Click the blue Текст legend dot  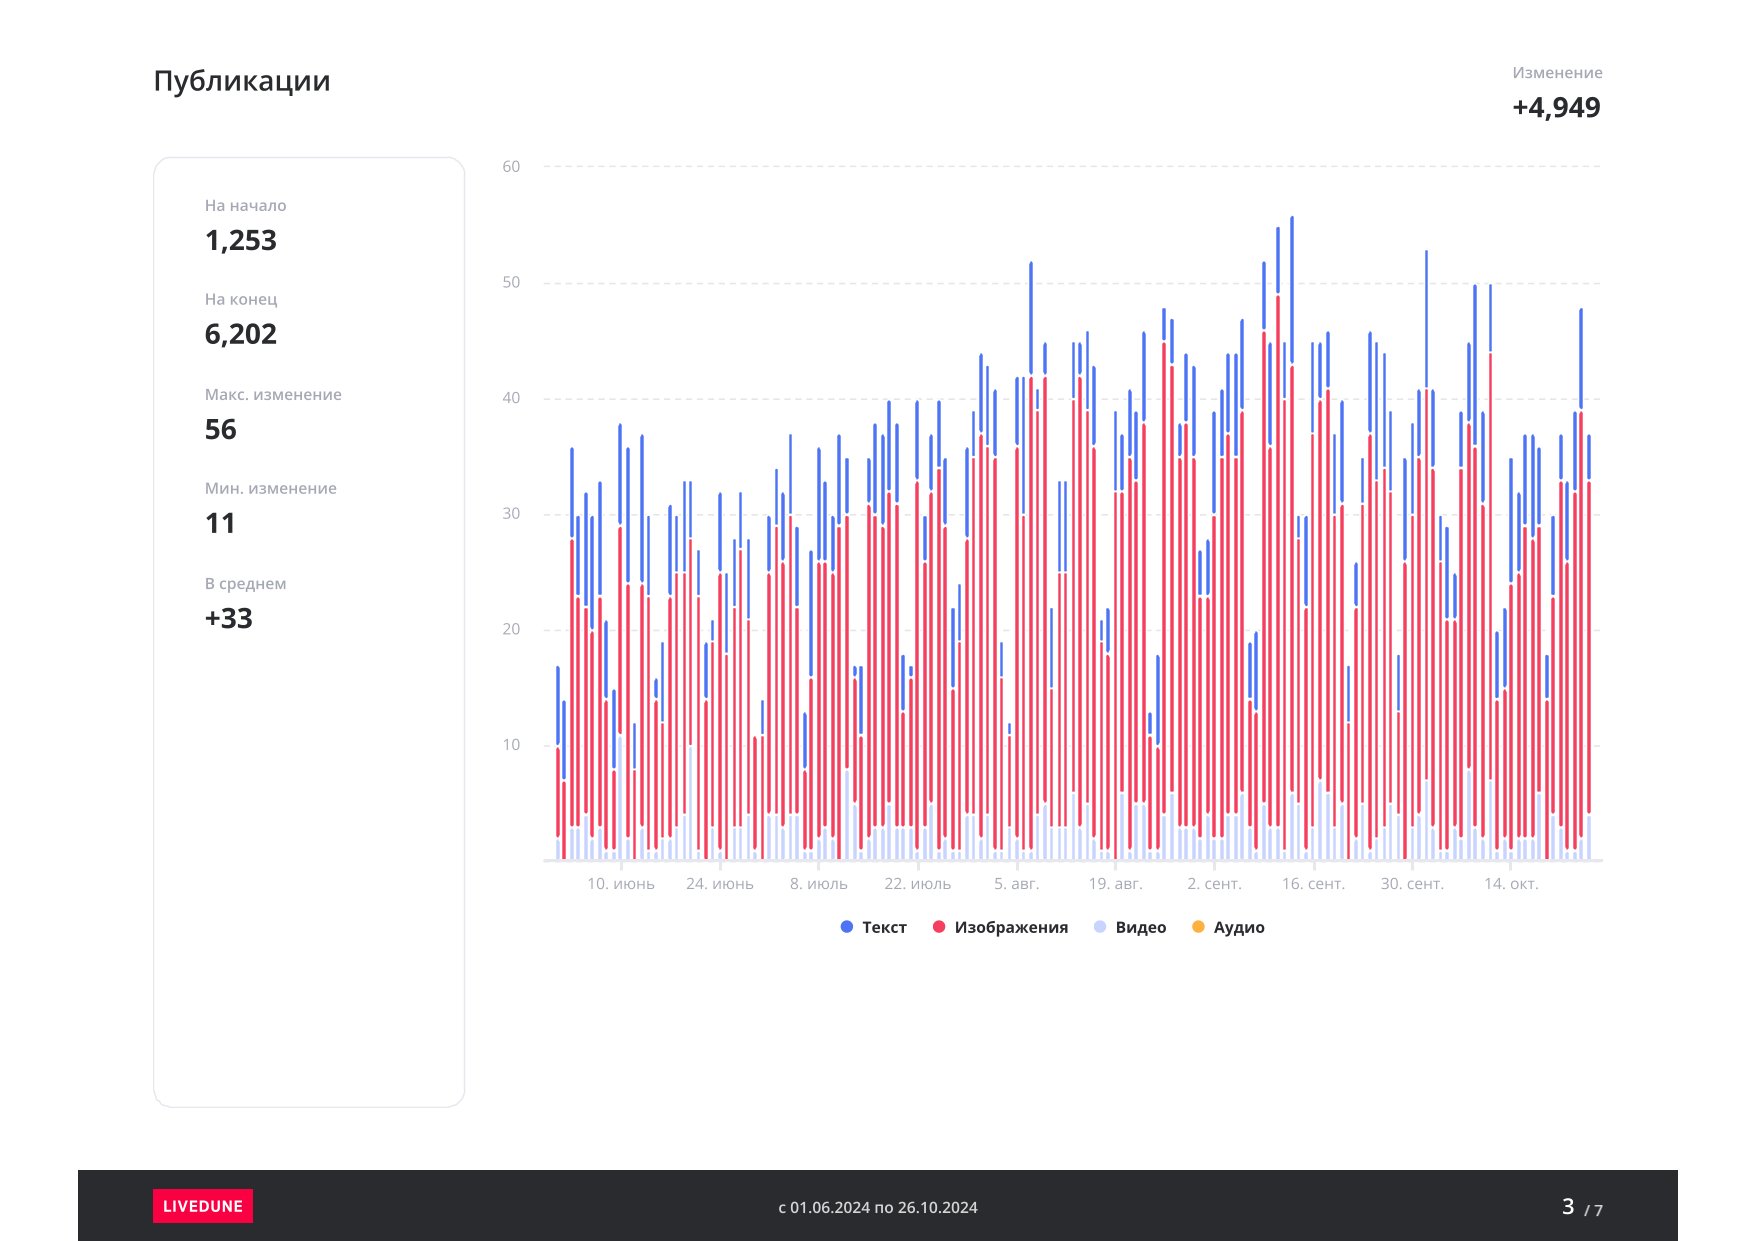847,927
